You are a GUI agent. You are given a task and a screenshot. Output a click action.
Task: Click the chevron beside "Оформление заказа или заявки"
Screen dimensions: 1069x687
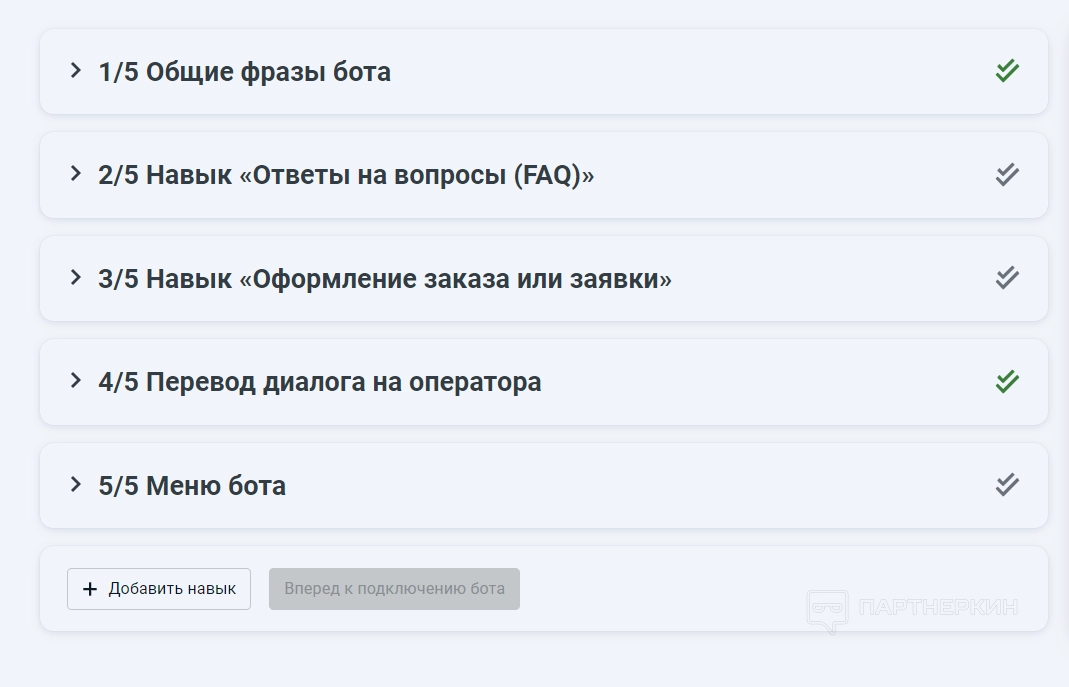pyautogui.click(x=75, y=277)
